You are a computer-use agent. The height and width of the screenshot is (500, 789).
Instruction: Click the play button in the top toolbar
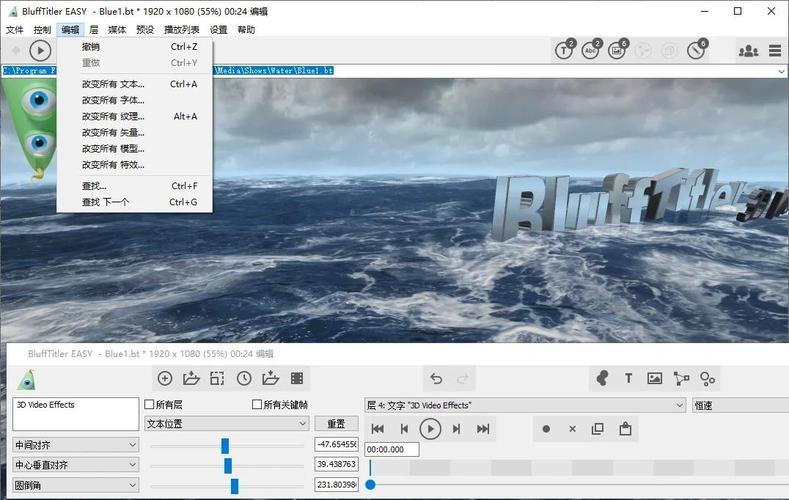[x=40, y=51]
